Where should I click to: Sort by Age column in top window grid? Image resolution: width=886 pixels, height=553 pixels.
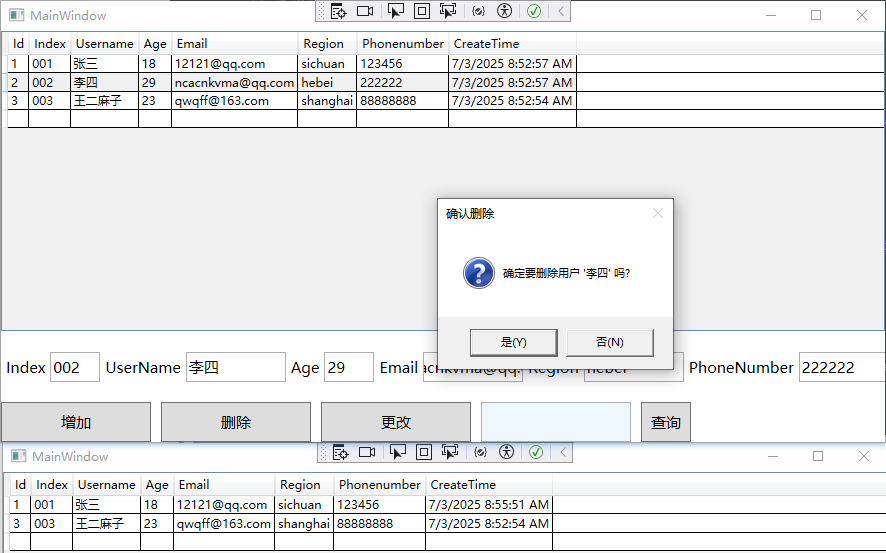[155, 43]
